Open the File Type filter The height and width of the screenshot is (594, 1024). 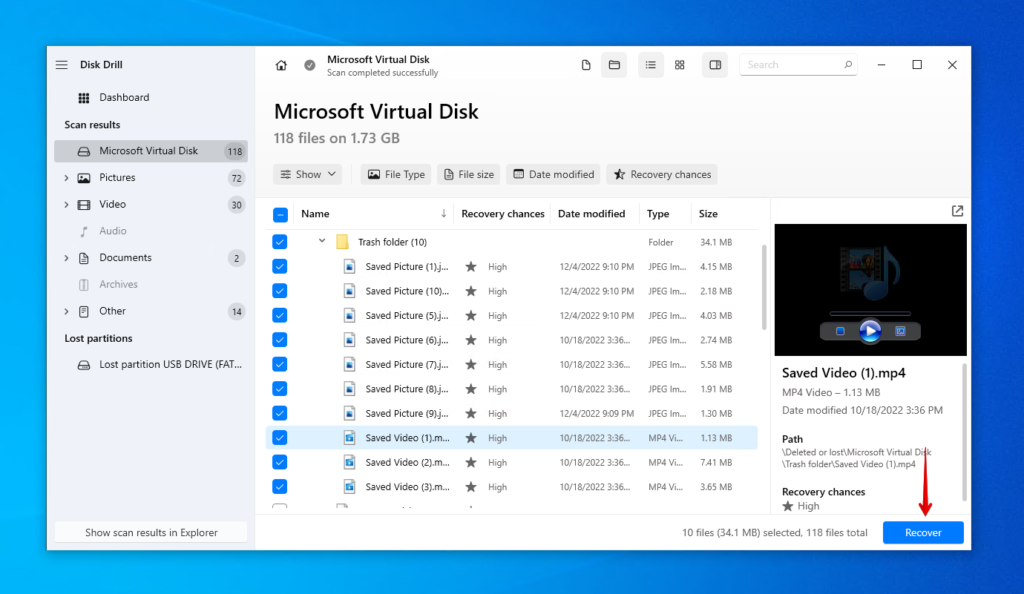395,174
